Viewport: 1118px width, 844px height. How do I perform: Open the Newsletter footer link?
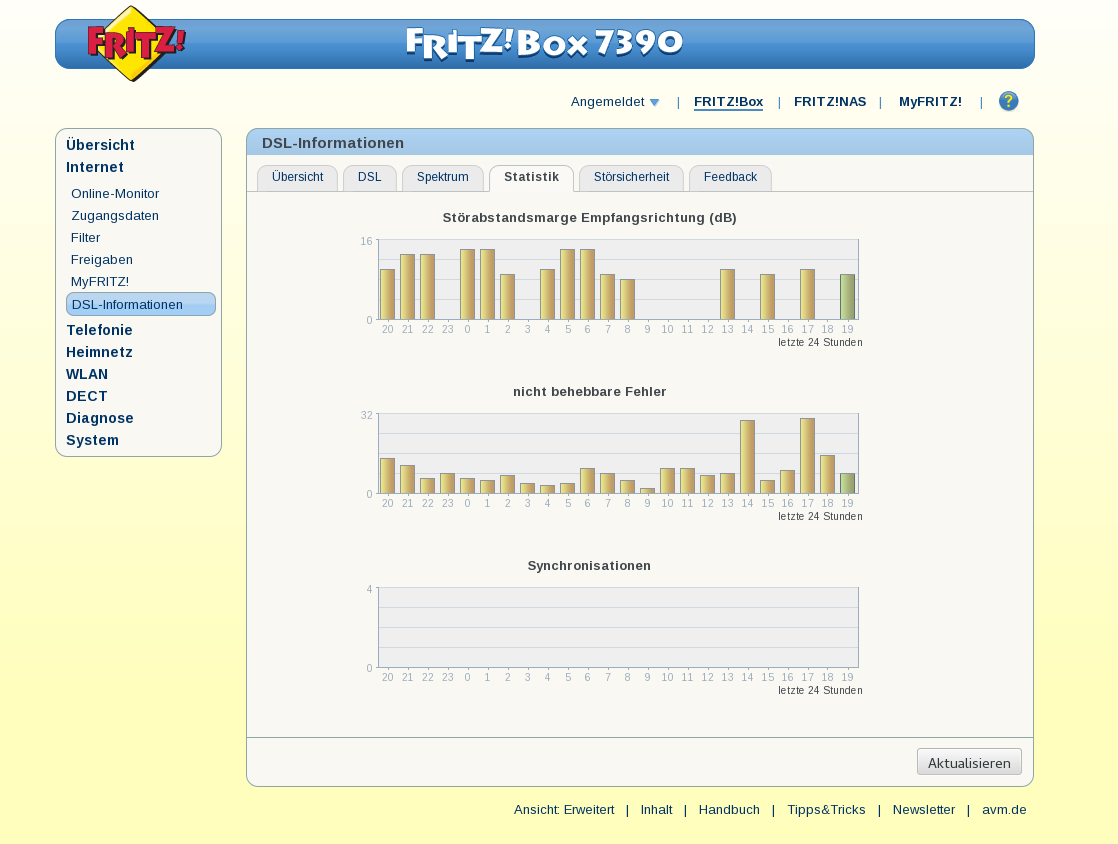pyautogui.click(x=923, y=810)
